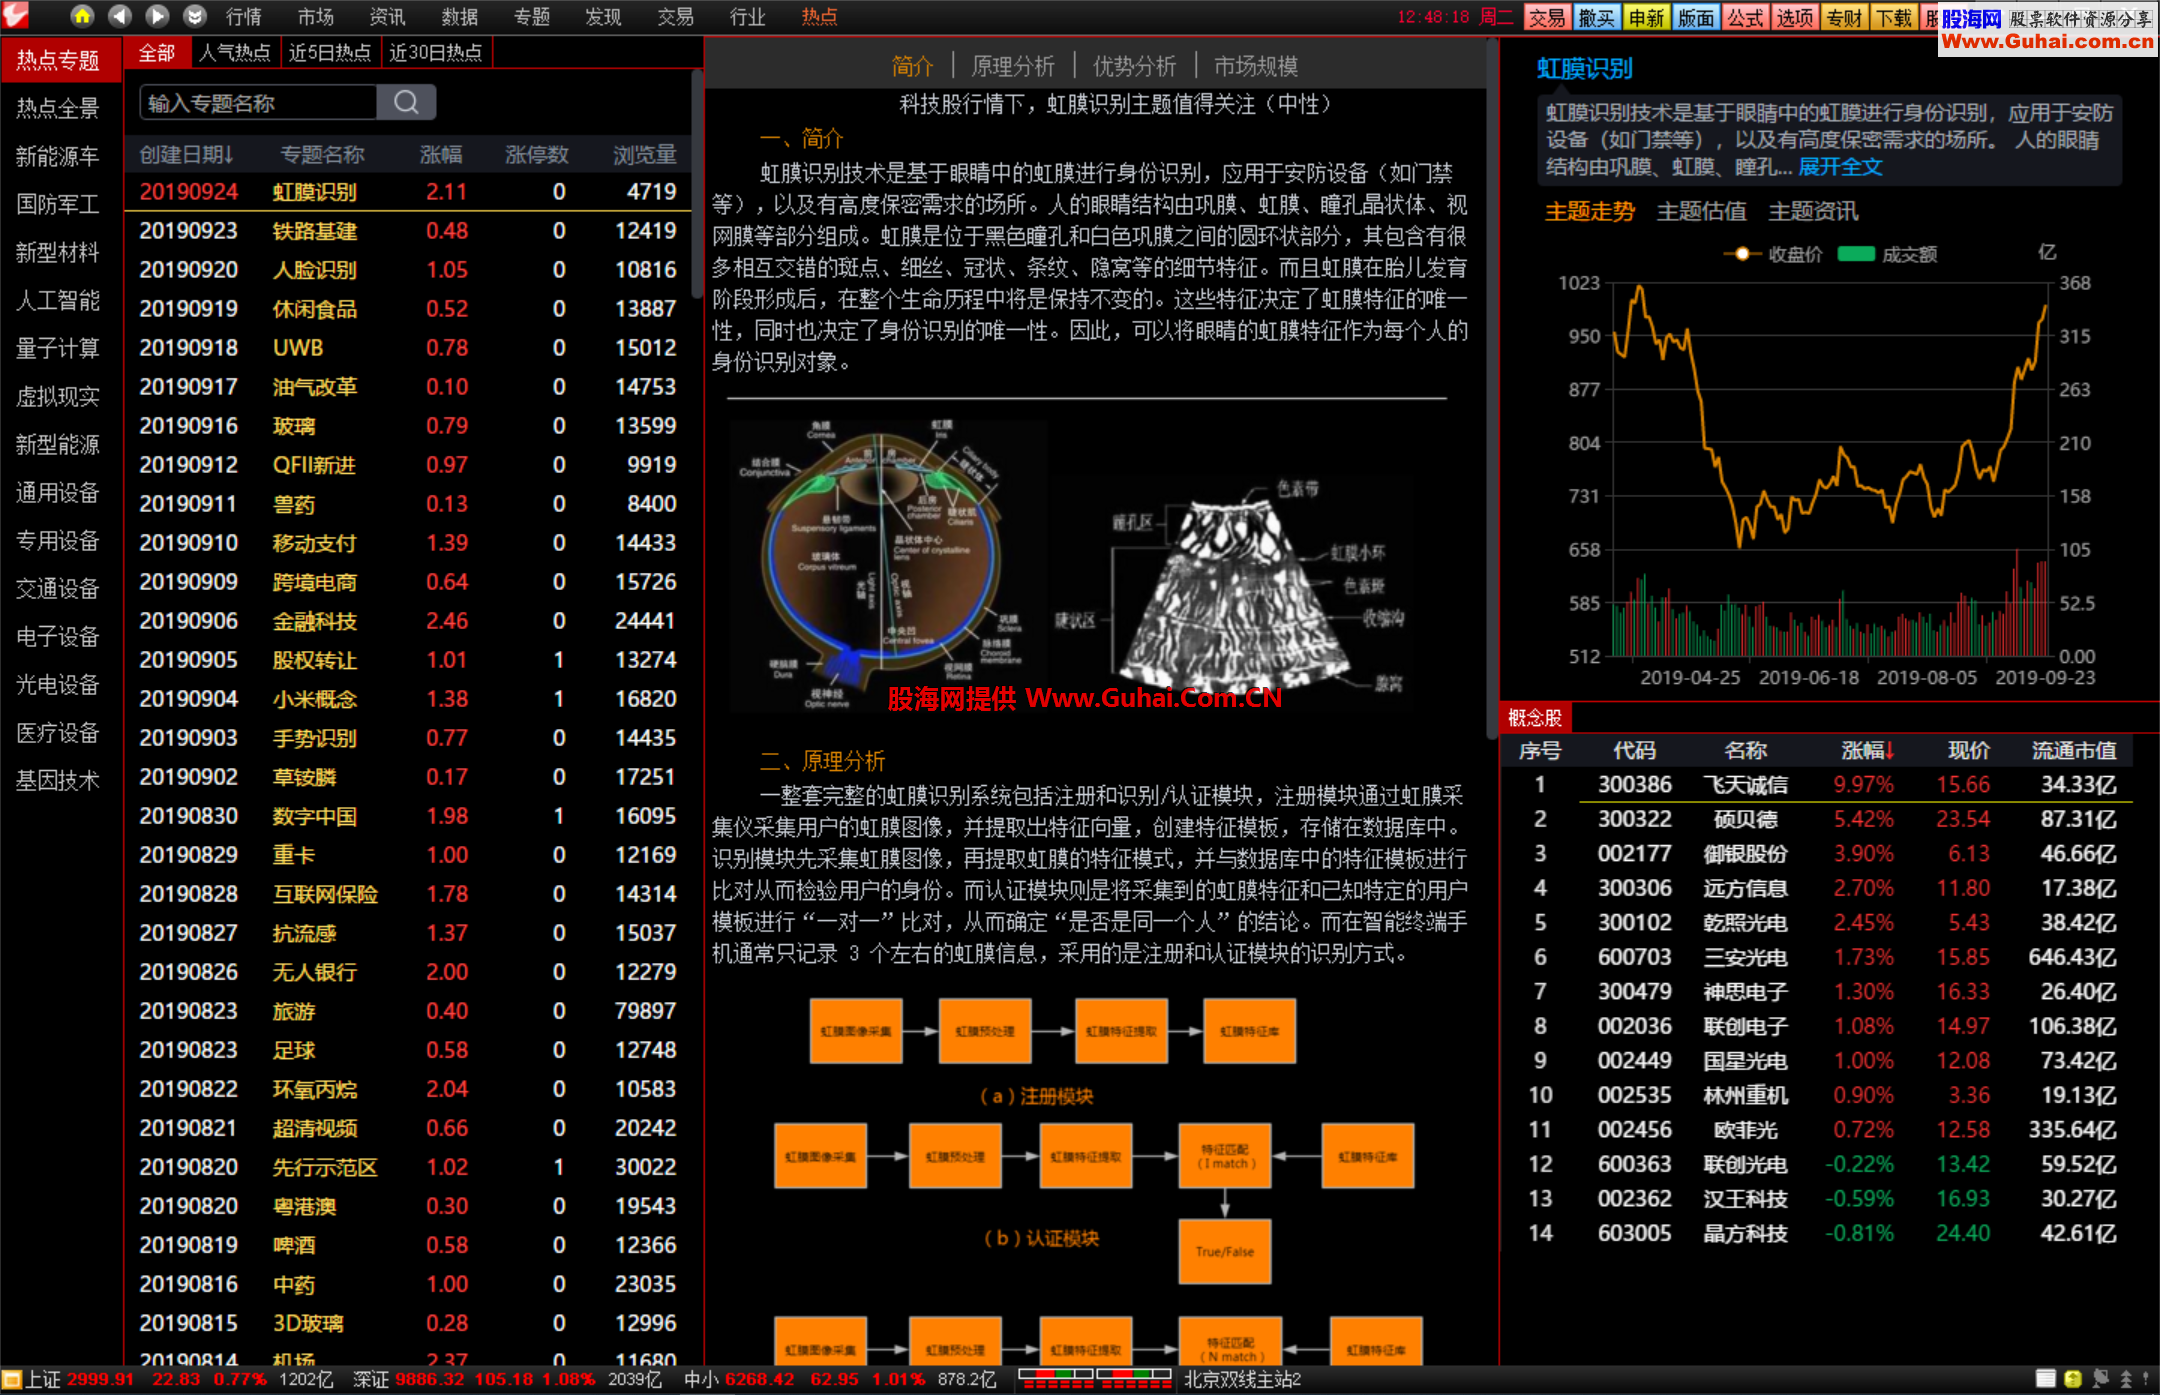The width and height of the screenshot is (2160, 1395).
Task: Open the double-chevron menu icon
Action: (195, 16)
